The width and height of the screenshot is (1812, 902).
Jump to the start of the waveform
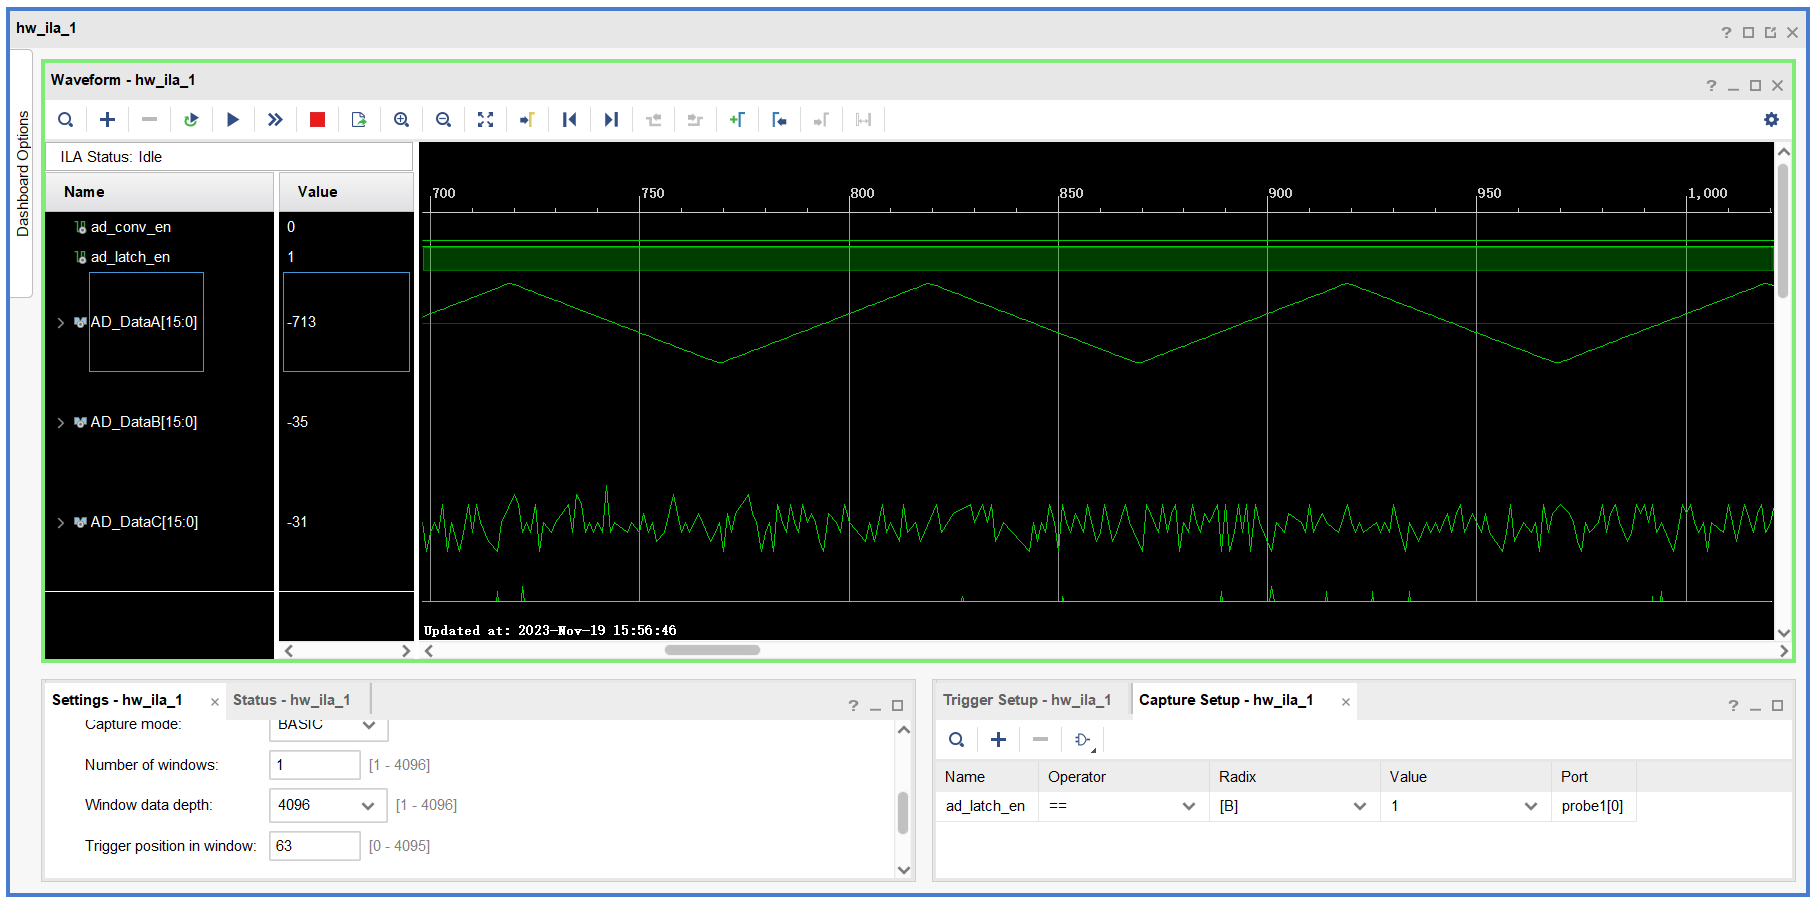[569, 120]
